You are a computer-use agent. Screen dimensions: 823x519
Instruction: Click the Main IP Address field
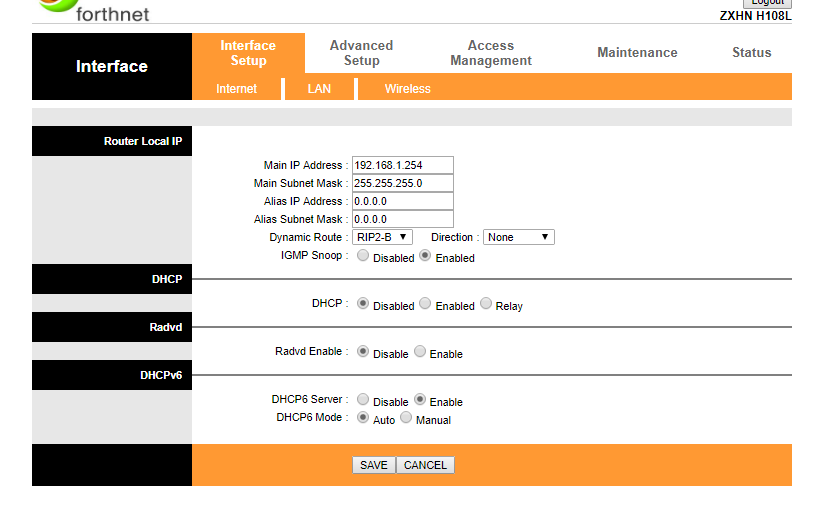[x=403, y=165]
